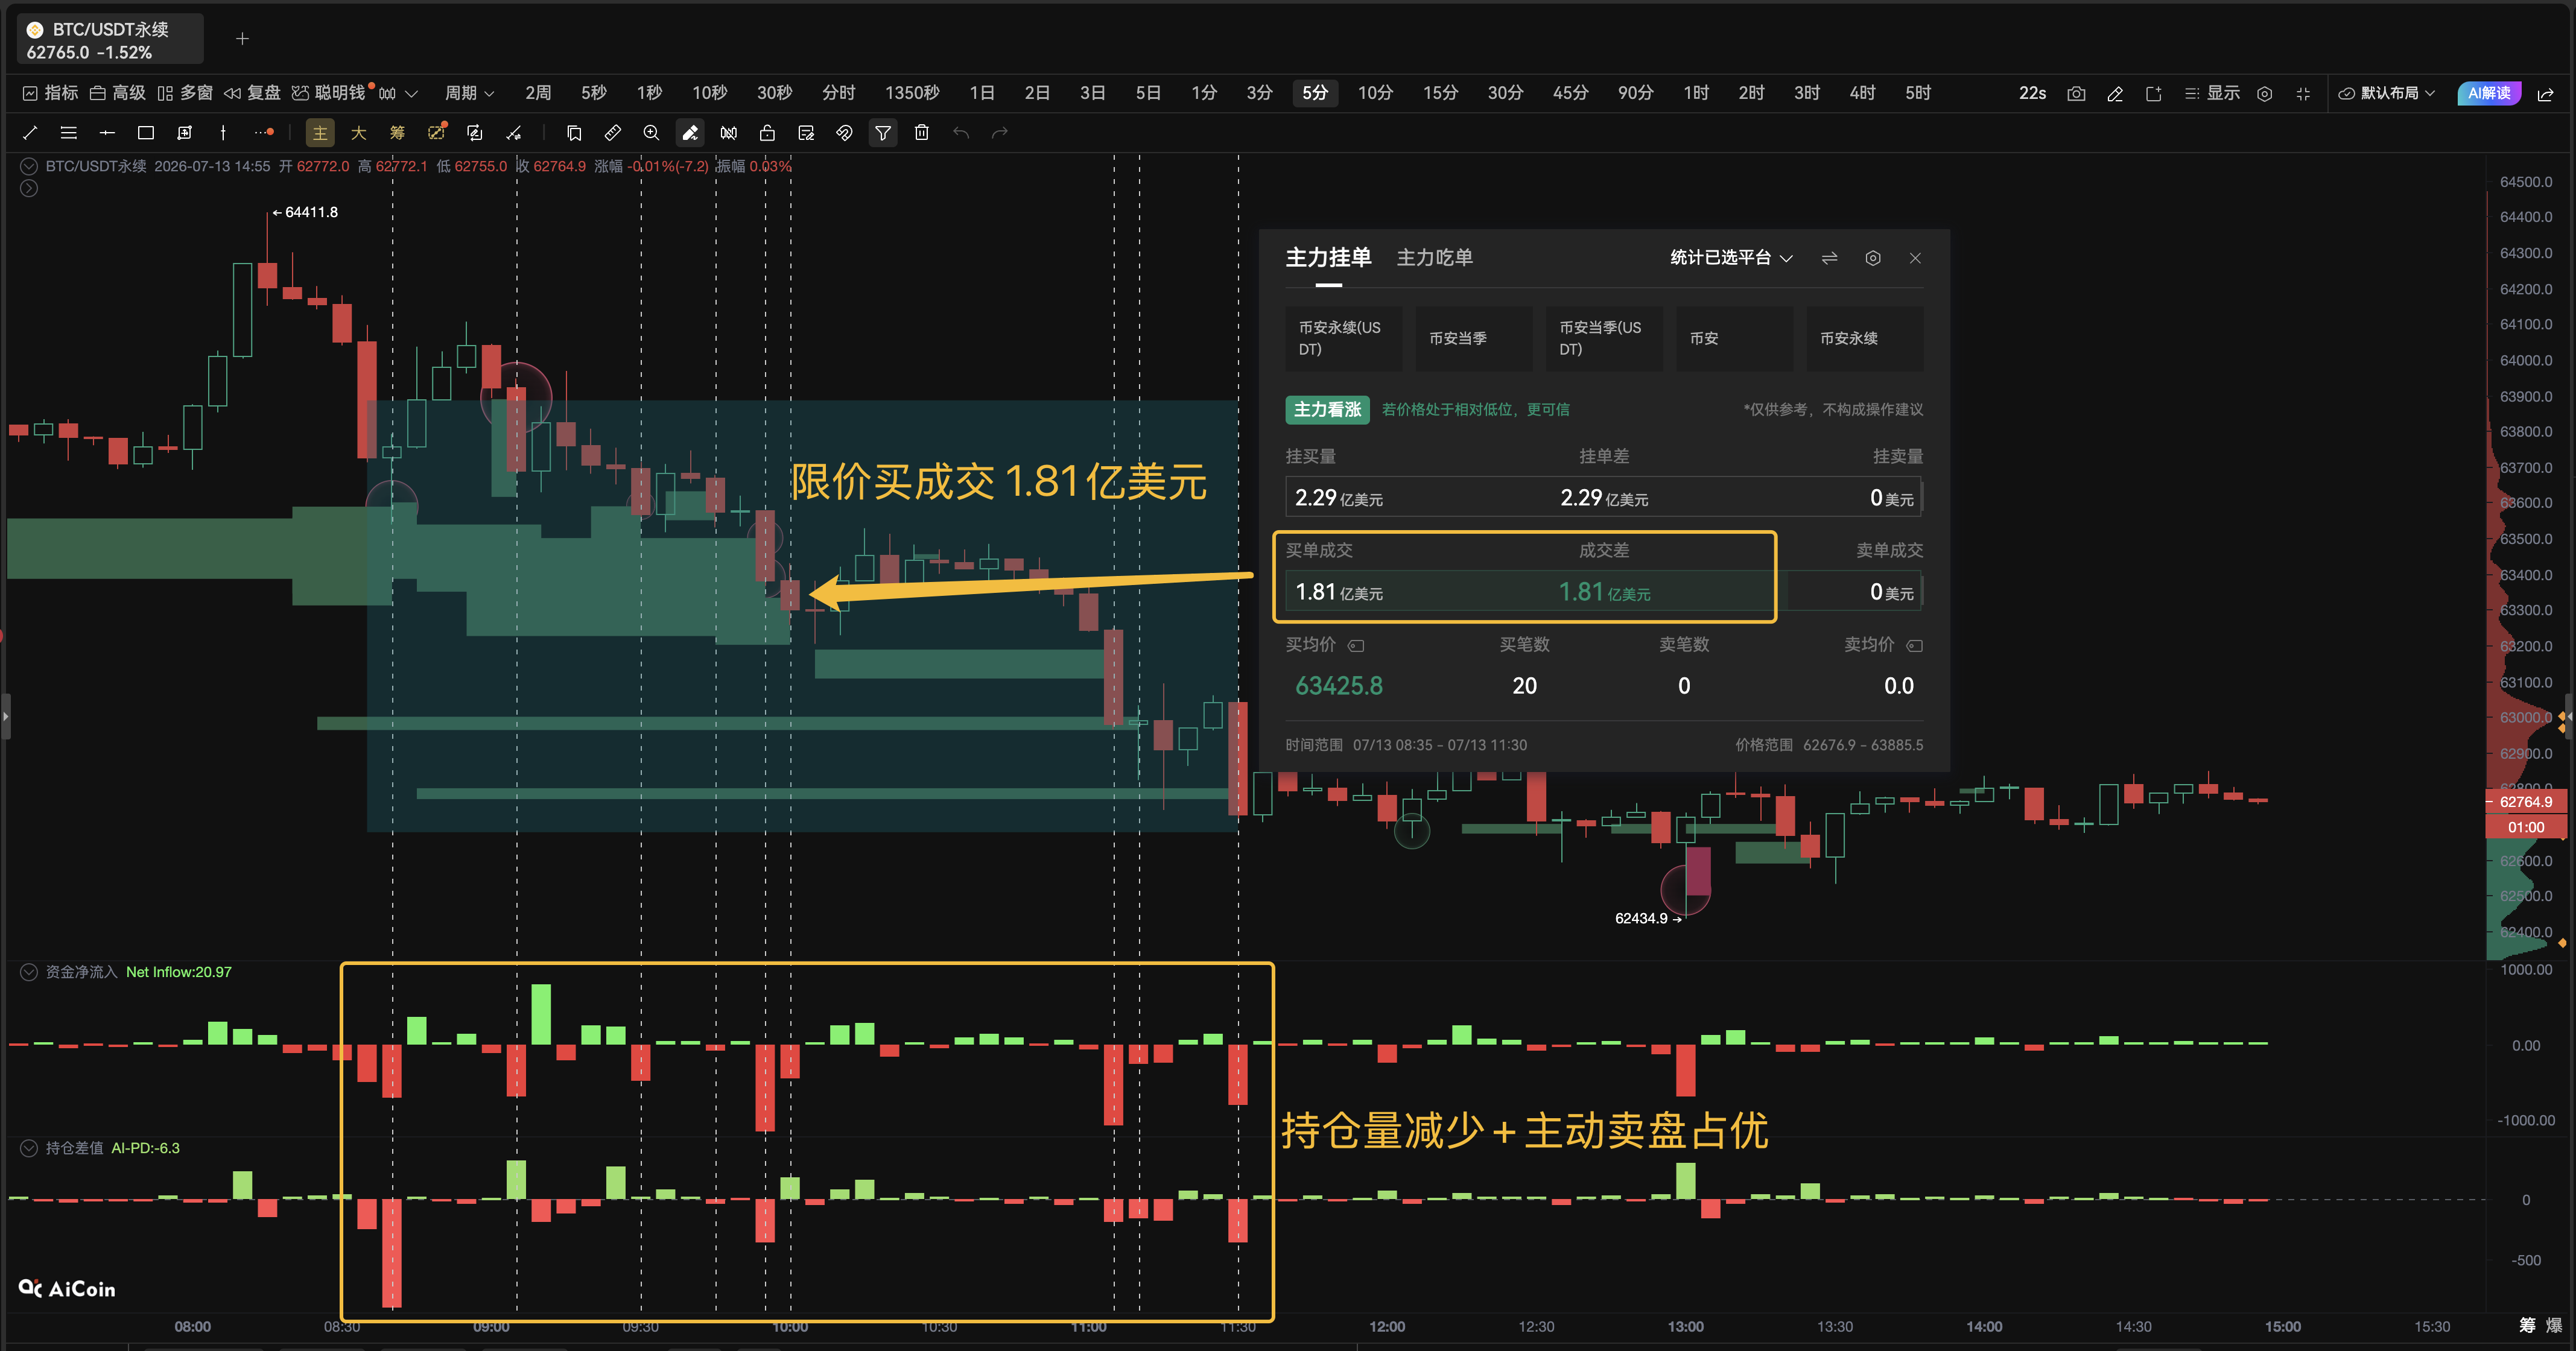This screenshot has width=2576, height=1351.
Task: Activate the magnifier zoom tool
Action: (652, 133)
